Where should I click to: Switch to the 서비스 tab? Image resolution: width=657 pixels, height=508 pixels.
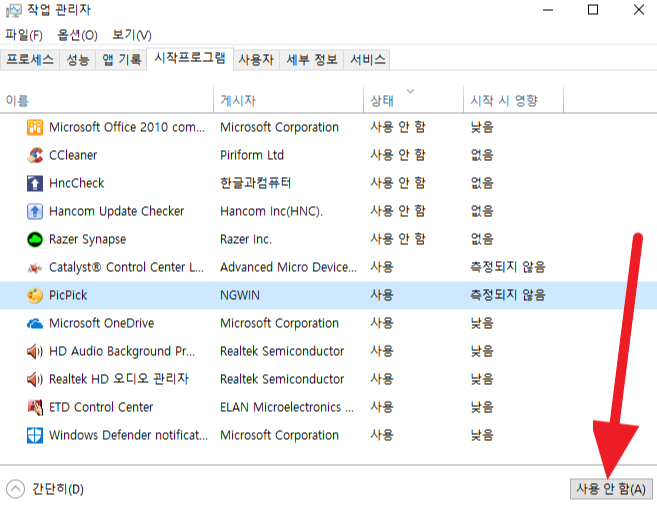(367, 60)
